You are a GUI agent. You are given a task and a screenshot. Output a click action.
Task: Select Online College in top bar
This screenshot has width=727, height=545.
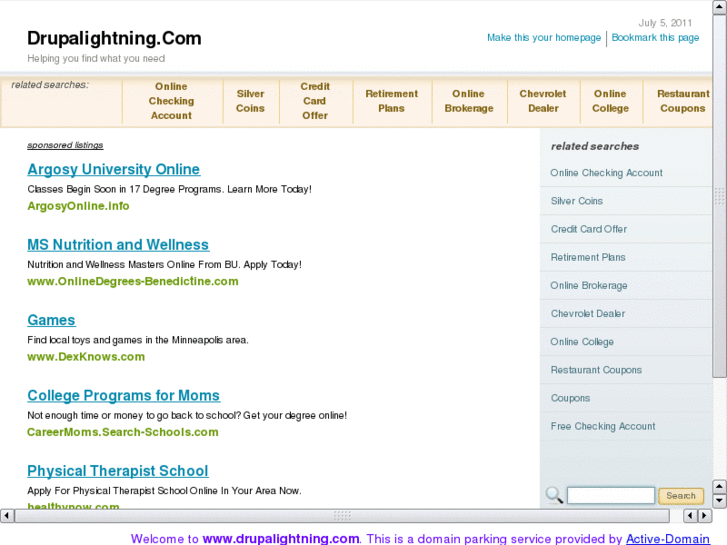tap(610, 101)
